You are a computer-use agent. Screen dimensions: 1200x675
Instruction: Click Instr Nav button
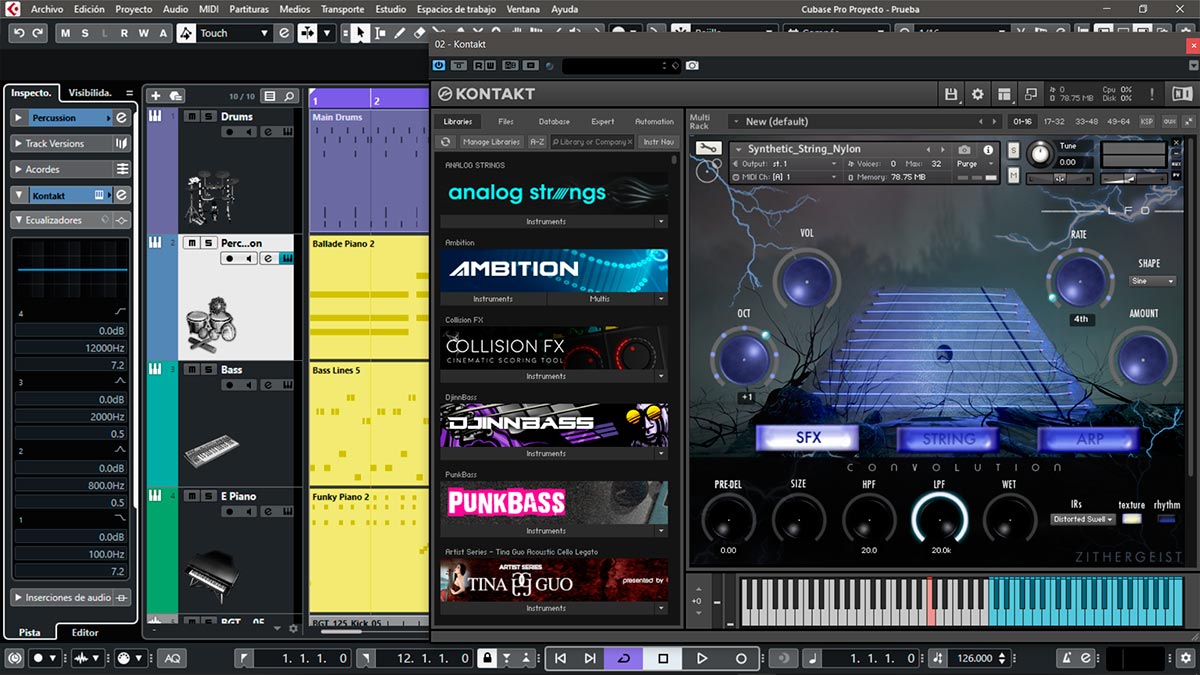[658, 142]
